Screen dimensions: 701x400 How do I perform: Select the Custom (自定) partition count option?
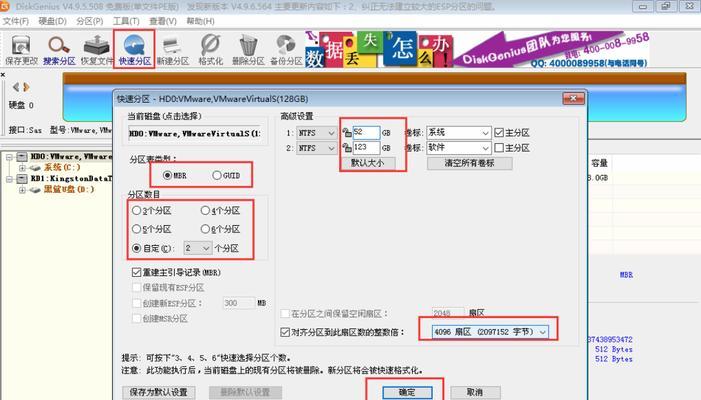pos(153,248)
